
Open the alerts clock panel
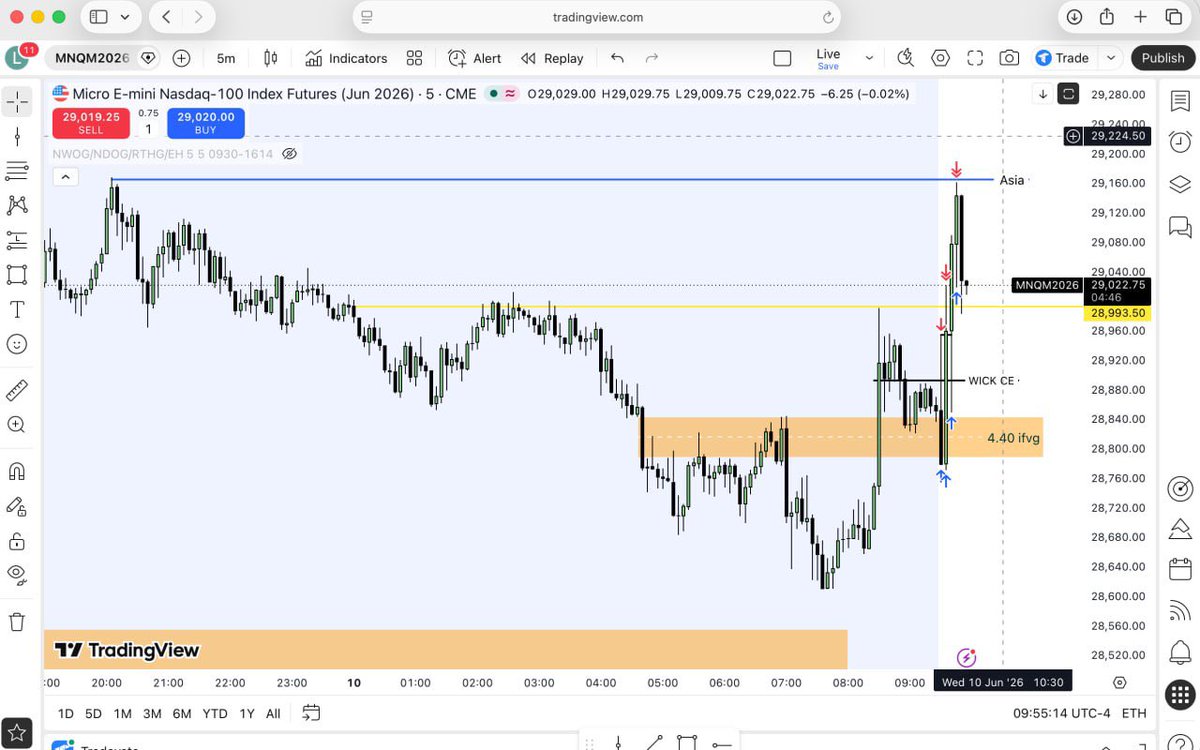pyautogui.click(x=1180, y=143)
